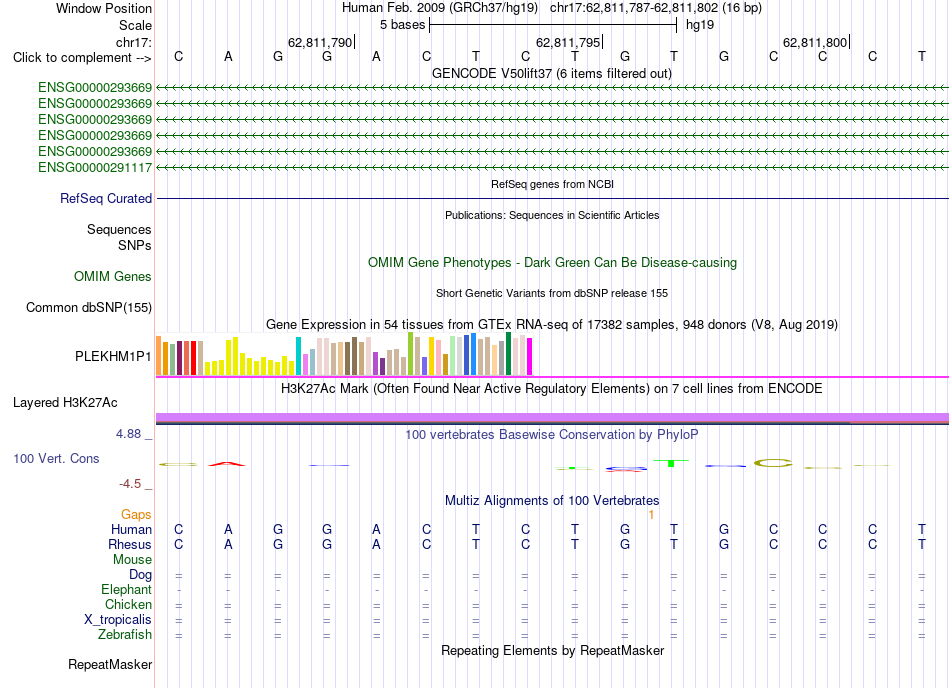The height and width of the screenshot is (688, 950).
Task: Open the OMIM Genes track label
Action: (x=113, y=277)
